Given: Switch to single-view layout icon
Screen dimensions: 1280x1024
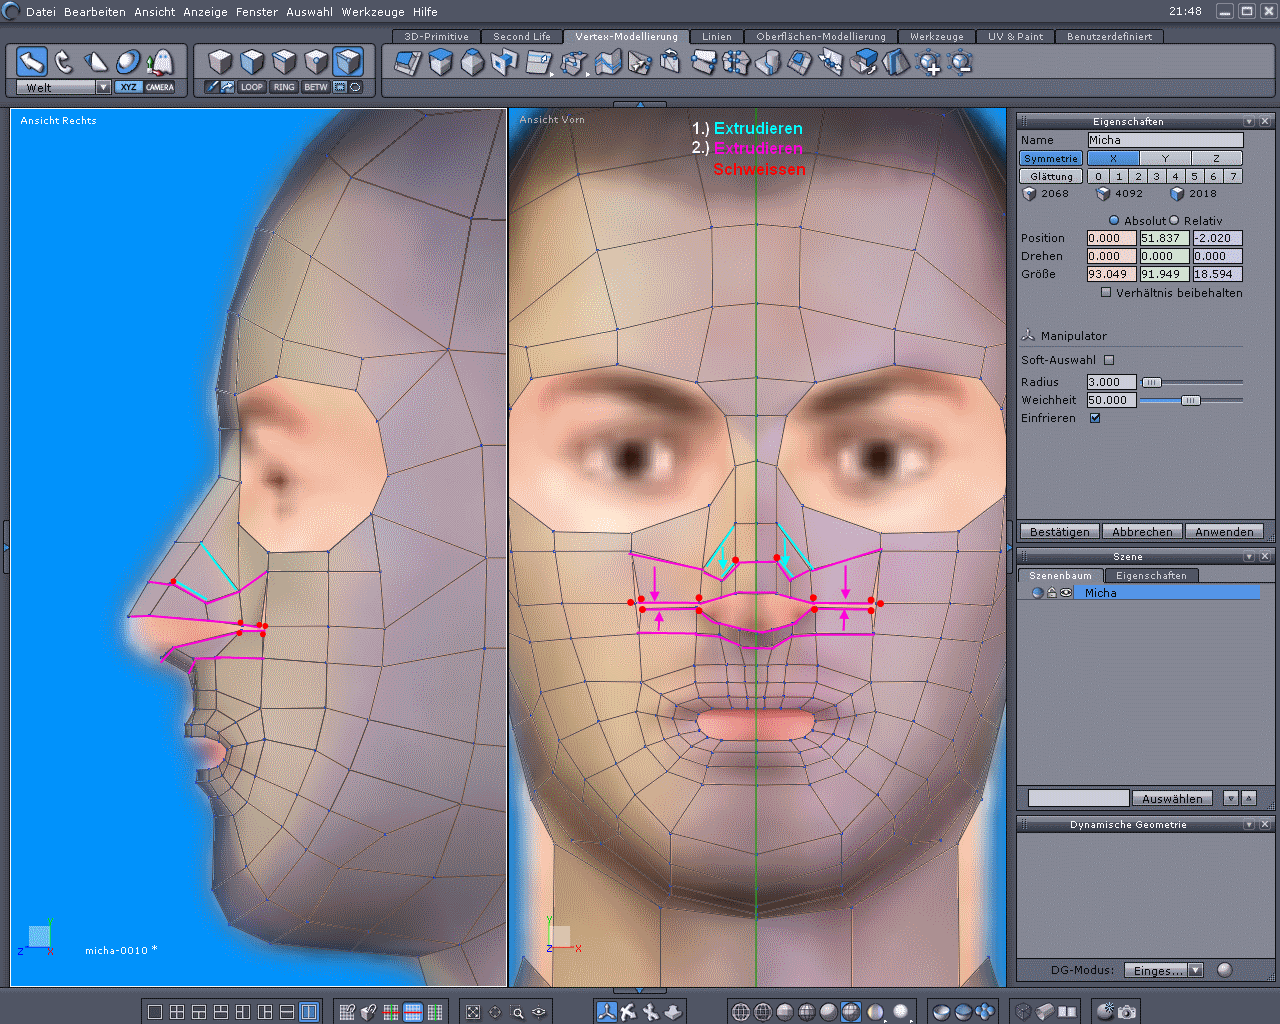Looking at the screenshot, I should point(155,1012).
